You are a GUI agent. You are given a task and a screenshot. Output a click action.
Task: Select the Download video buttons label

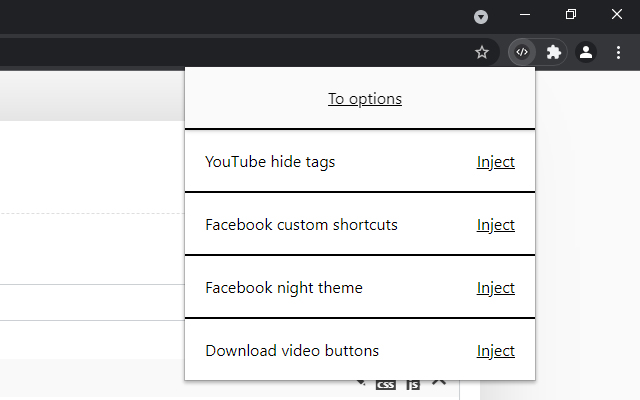point(292,351)
